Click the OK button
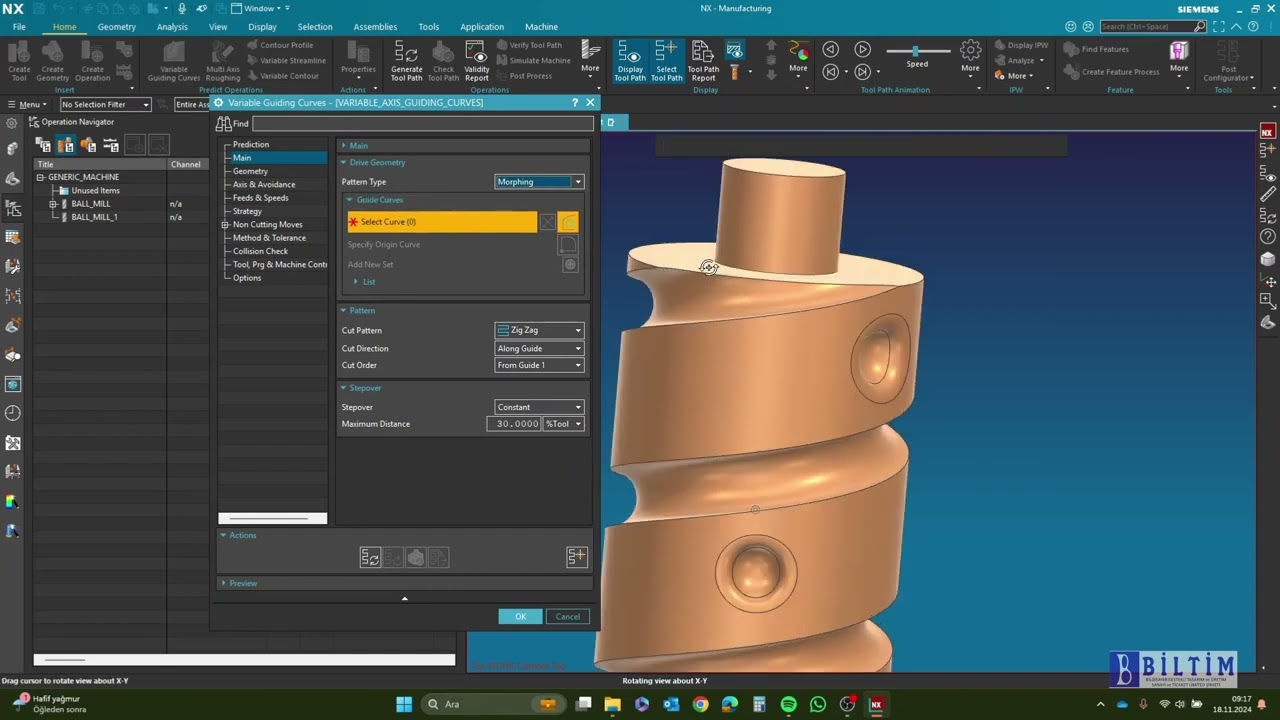1280x720 pixels. coord(520,616)
